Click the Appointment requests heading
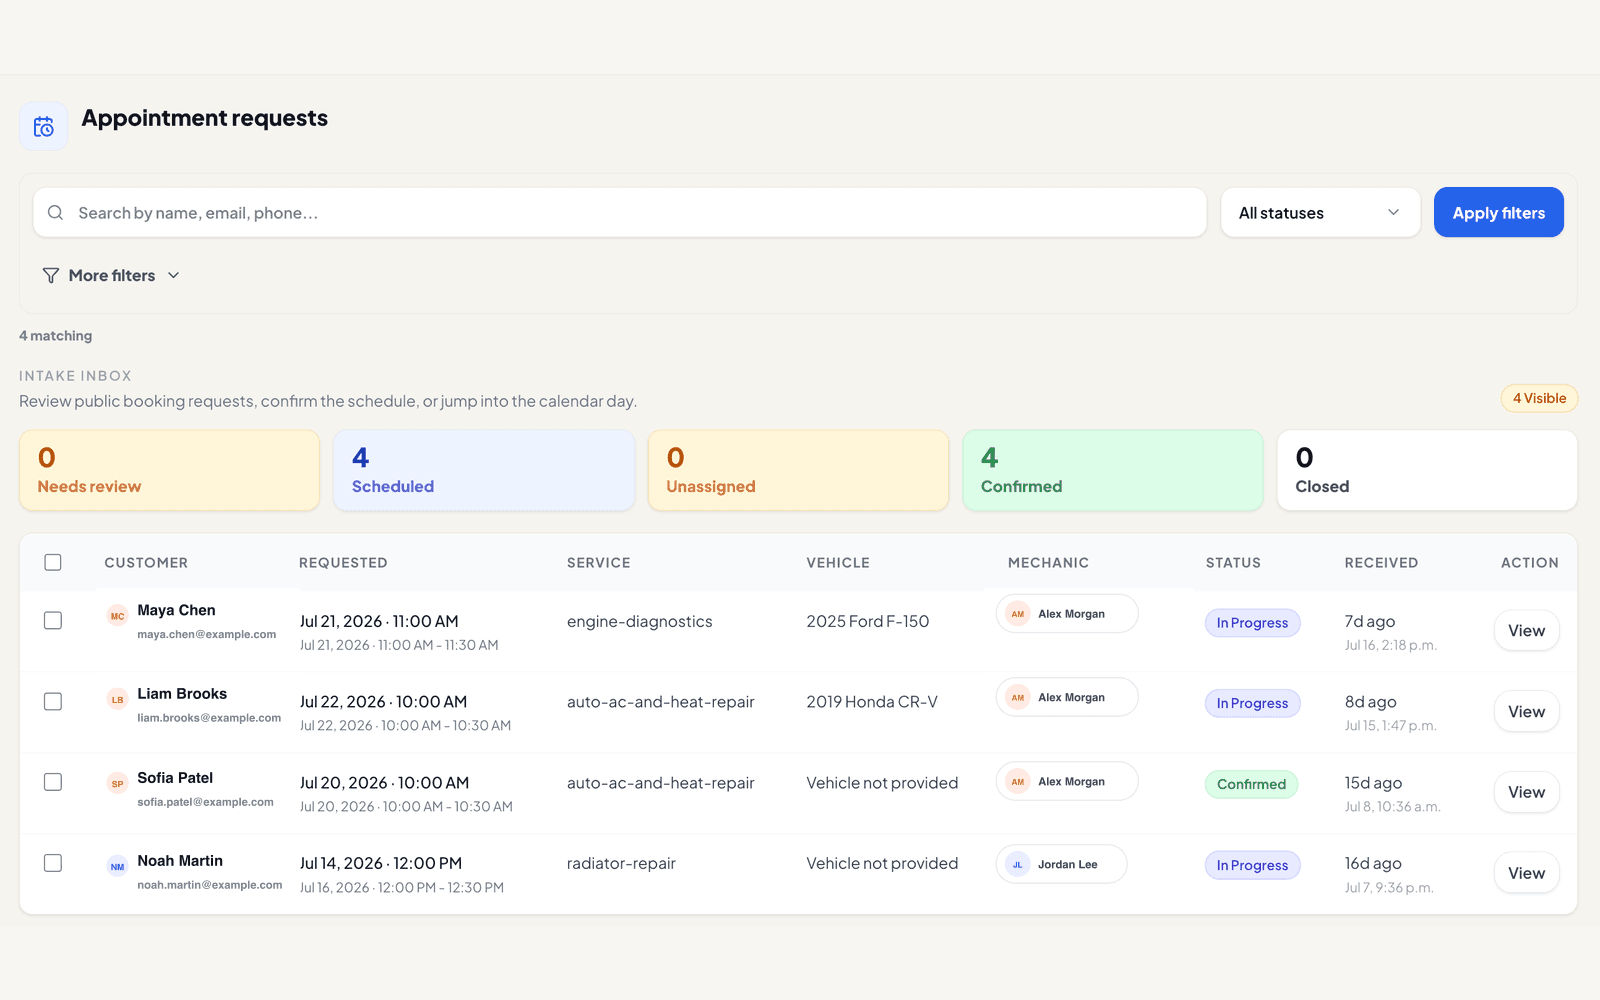Screen dimensions: 1600x1000 (205, 118)
